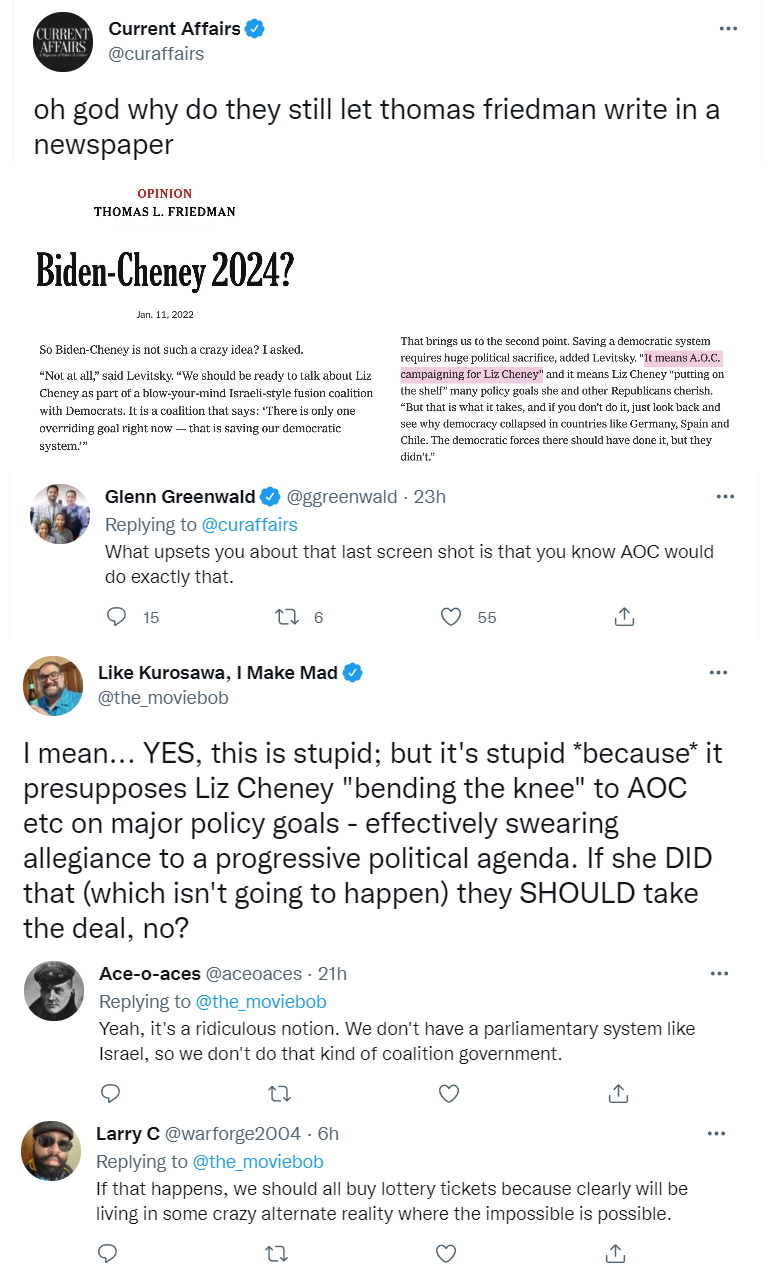Image resolution: width=766 pixels, height=1280 pixels.
Task: Open more options on Current Affairs tweet
Action: (728, 29)
